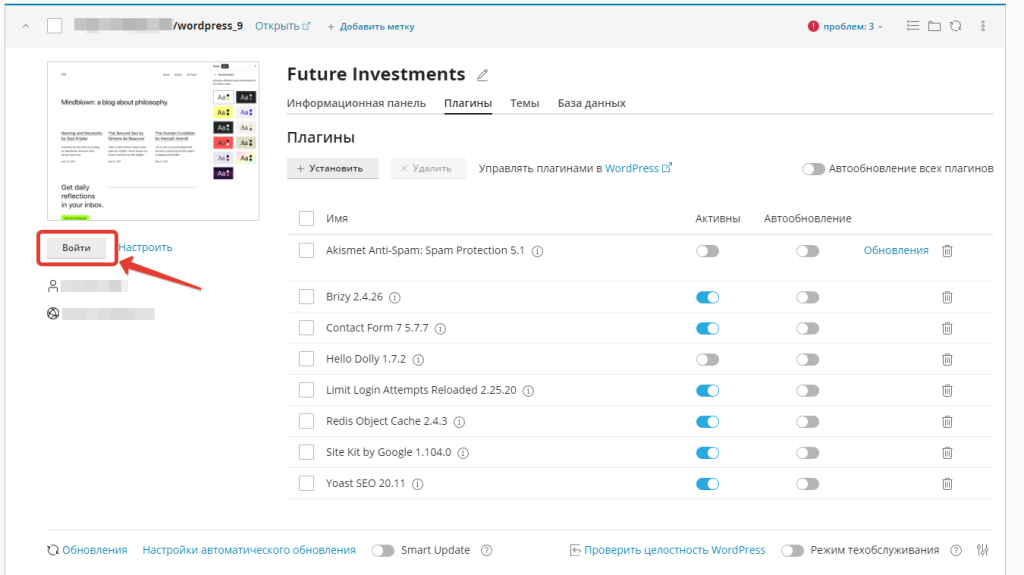The image size is (1024, 575).
Task: Select Redis Object Cache checkbox
Action: coord(306,421)
